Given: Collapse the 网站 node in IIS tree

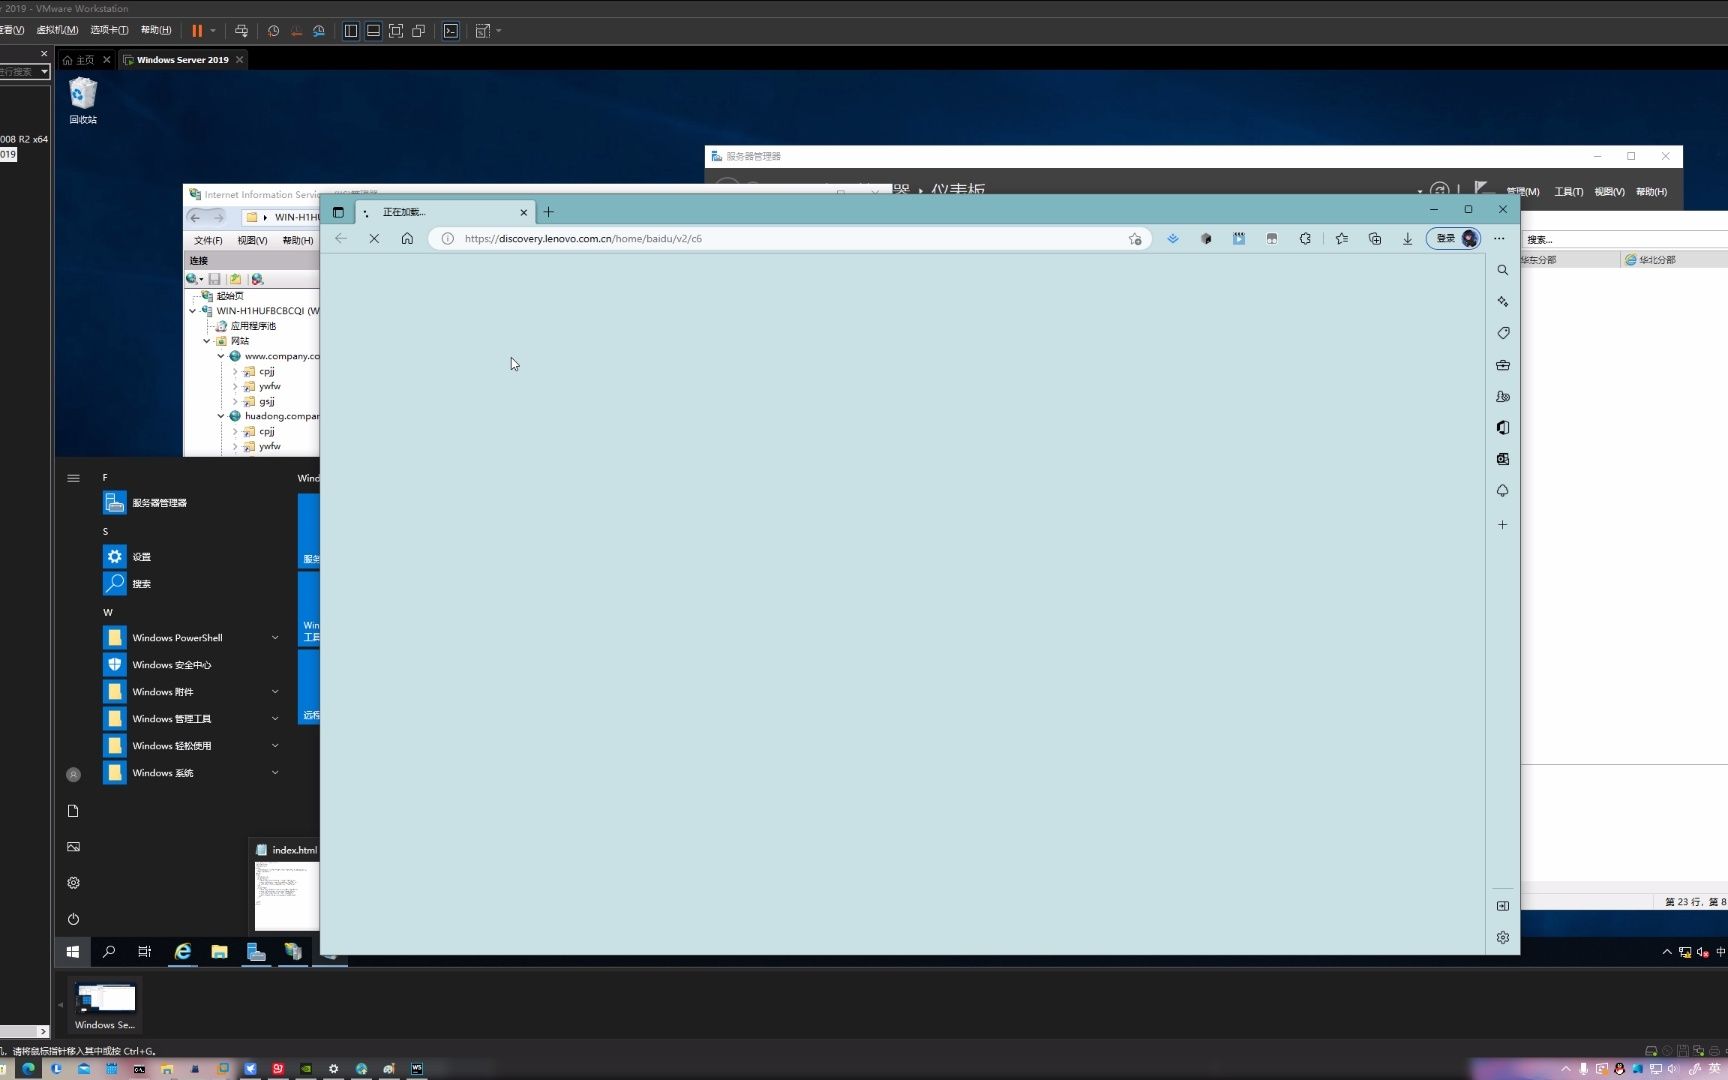Looking at the screenshot, I should click(x=207, y=341).
